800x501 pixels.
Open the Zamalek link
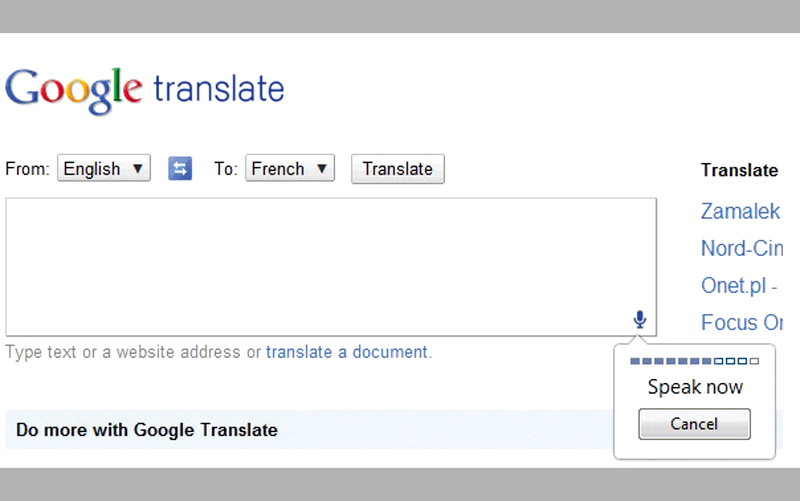(740, 211)
